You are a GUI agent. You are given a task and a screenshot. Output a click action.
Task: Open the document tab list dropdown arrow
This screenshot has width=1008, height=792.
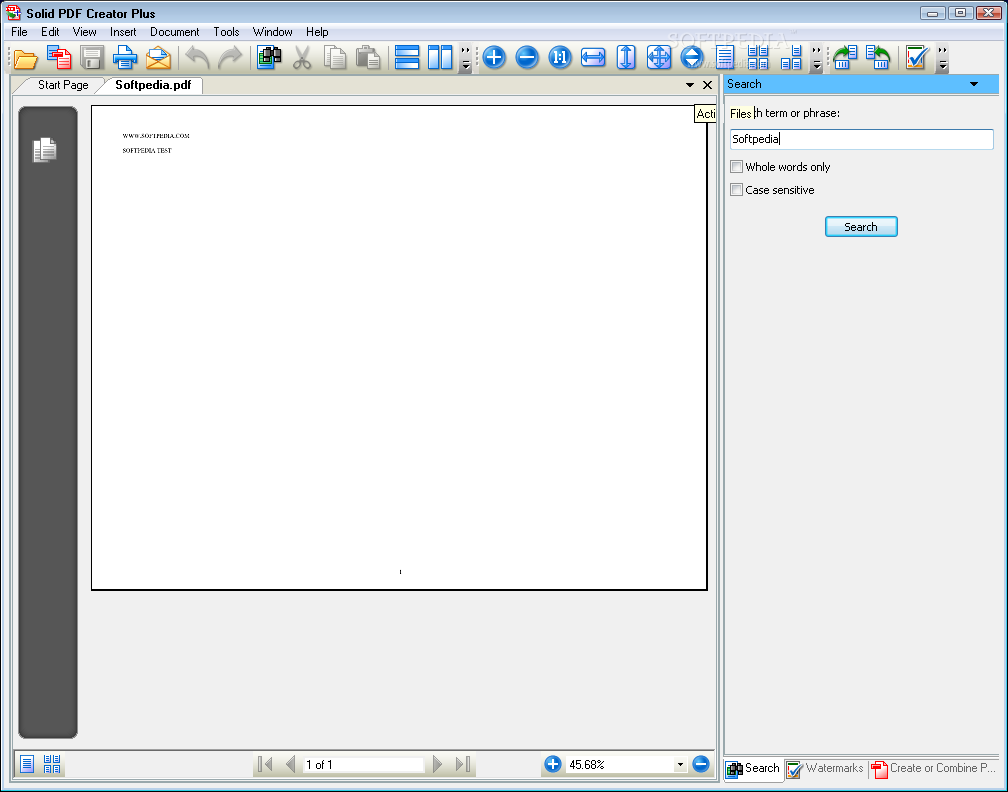coord(690,85)
